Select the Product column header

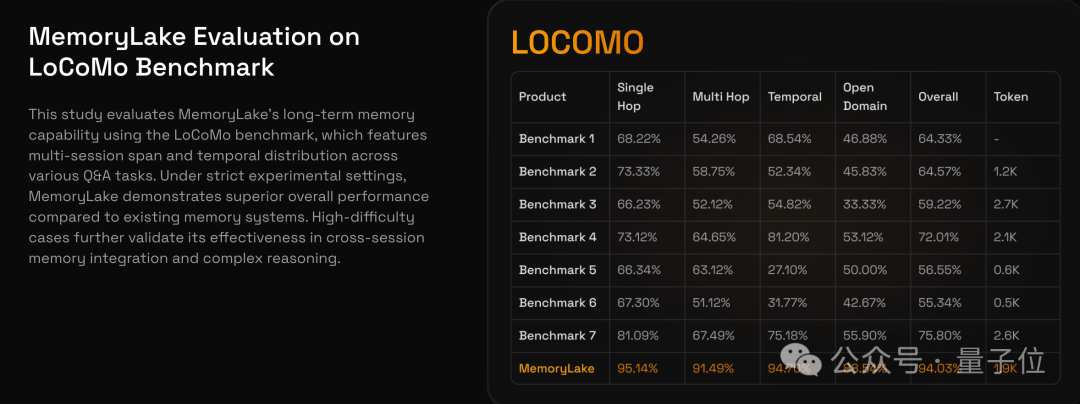pyautogui.click(x=542, y=97)
